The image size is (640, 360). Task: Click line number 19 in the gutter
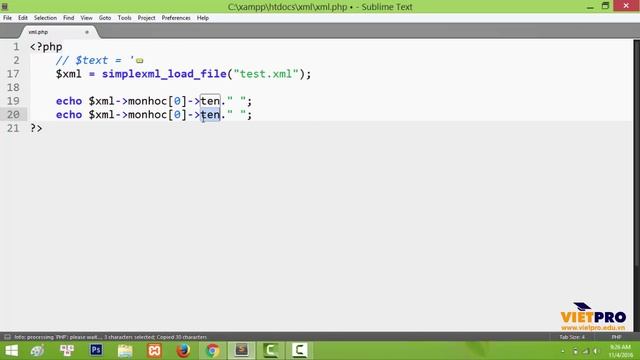pyautogui.click(x=13, y=101)
